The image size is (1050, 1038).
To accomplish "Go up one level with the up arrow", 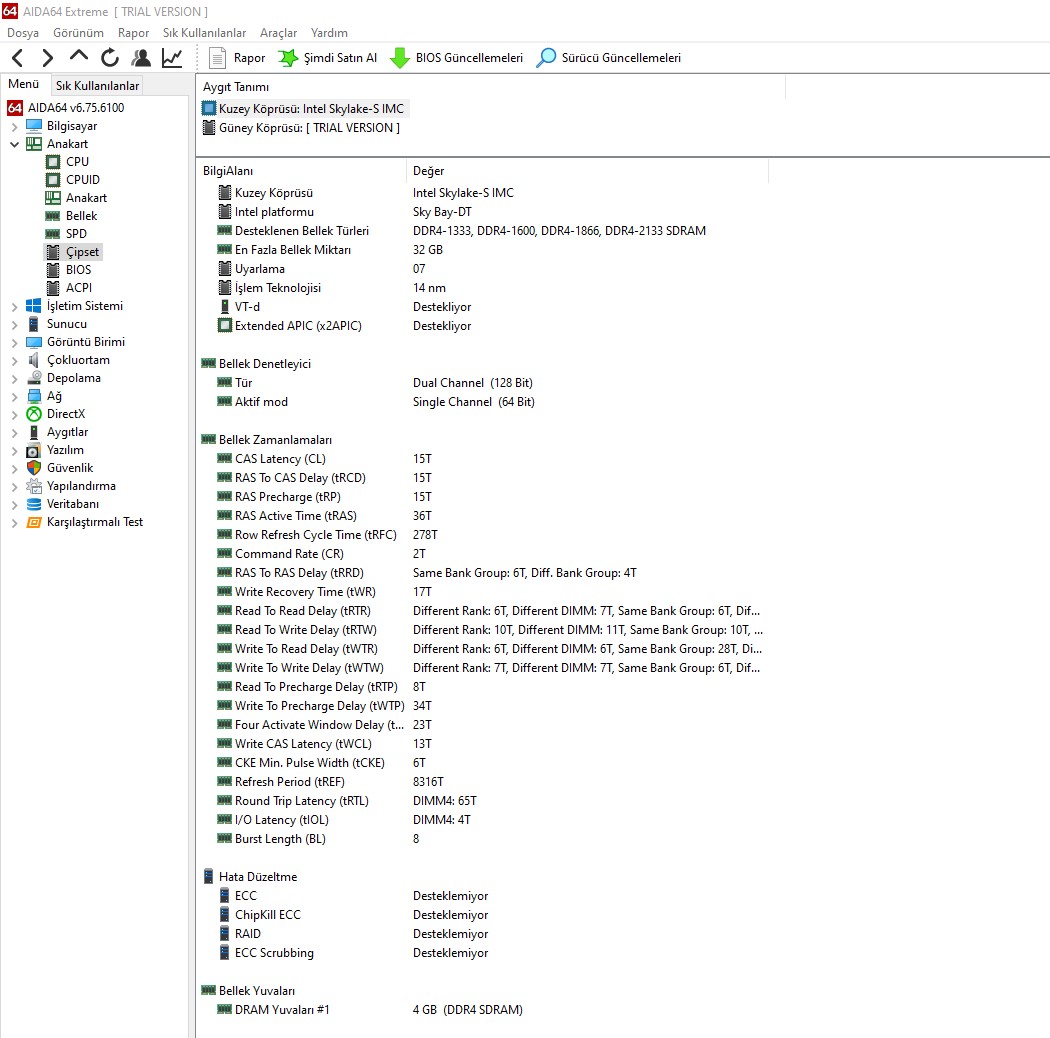I will pos(78,57).
